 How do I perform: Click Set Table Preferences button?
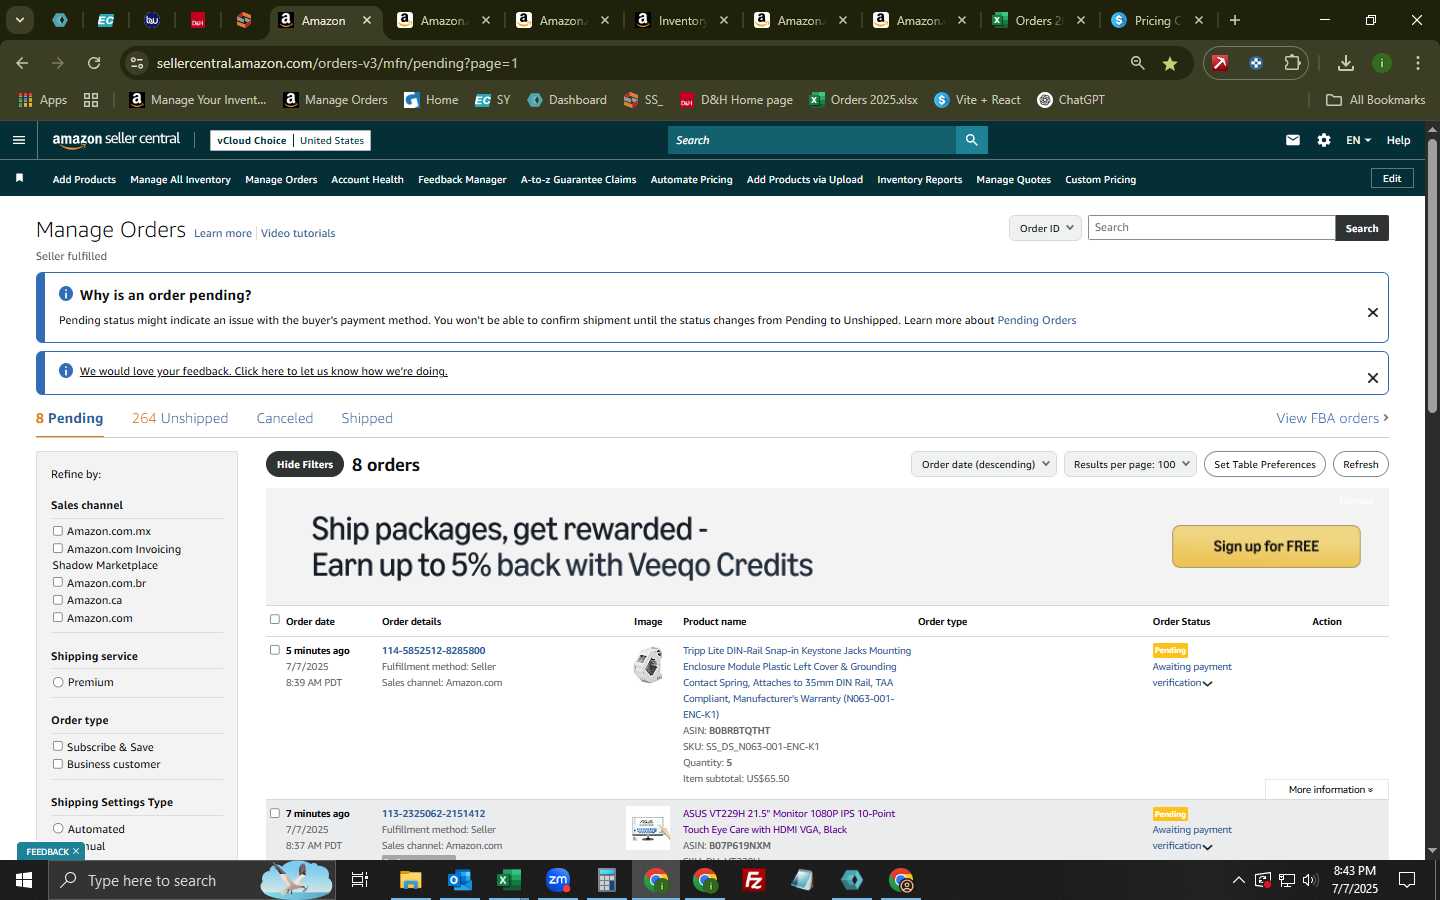[x=1264, y=464]
